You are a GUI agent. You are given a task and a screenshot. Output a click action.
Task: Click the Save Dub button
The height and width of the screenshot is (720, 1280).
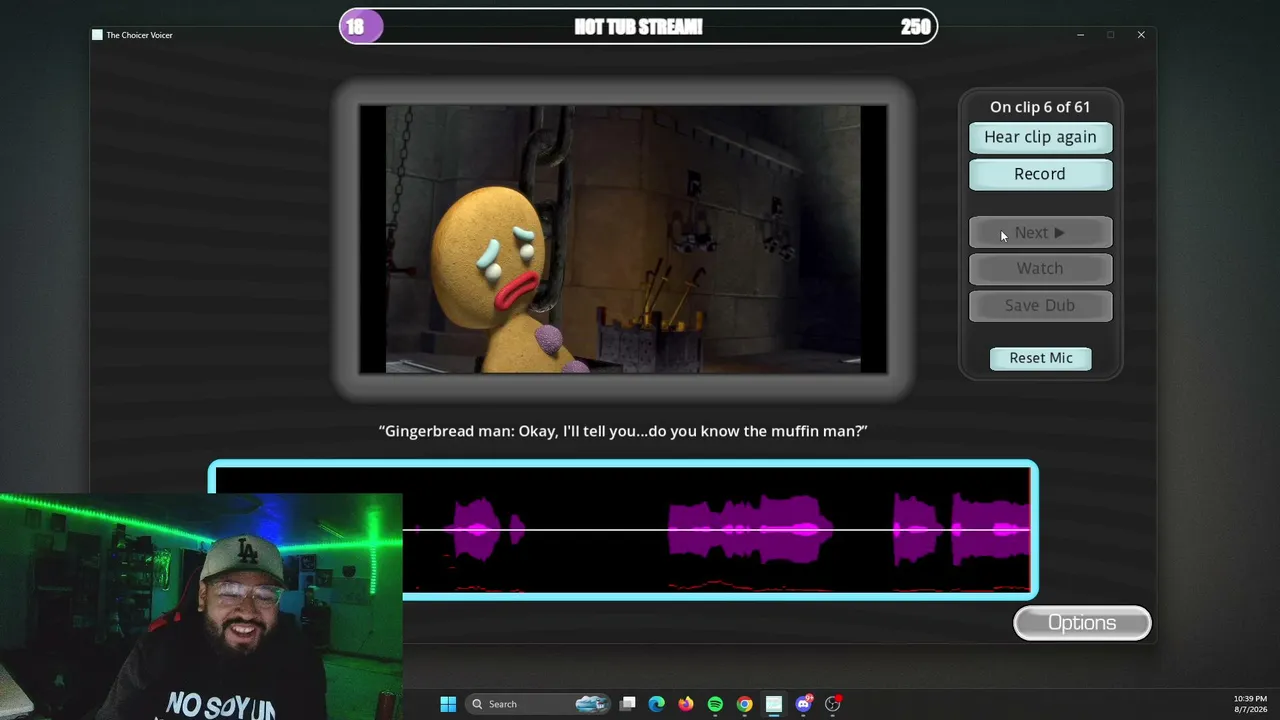tap(1040, 305)
